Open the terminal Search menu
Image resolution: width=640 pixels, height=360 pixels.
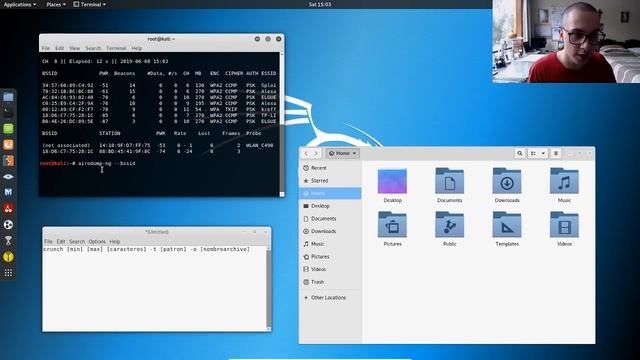pyautogui.click(x=93, y=48)
